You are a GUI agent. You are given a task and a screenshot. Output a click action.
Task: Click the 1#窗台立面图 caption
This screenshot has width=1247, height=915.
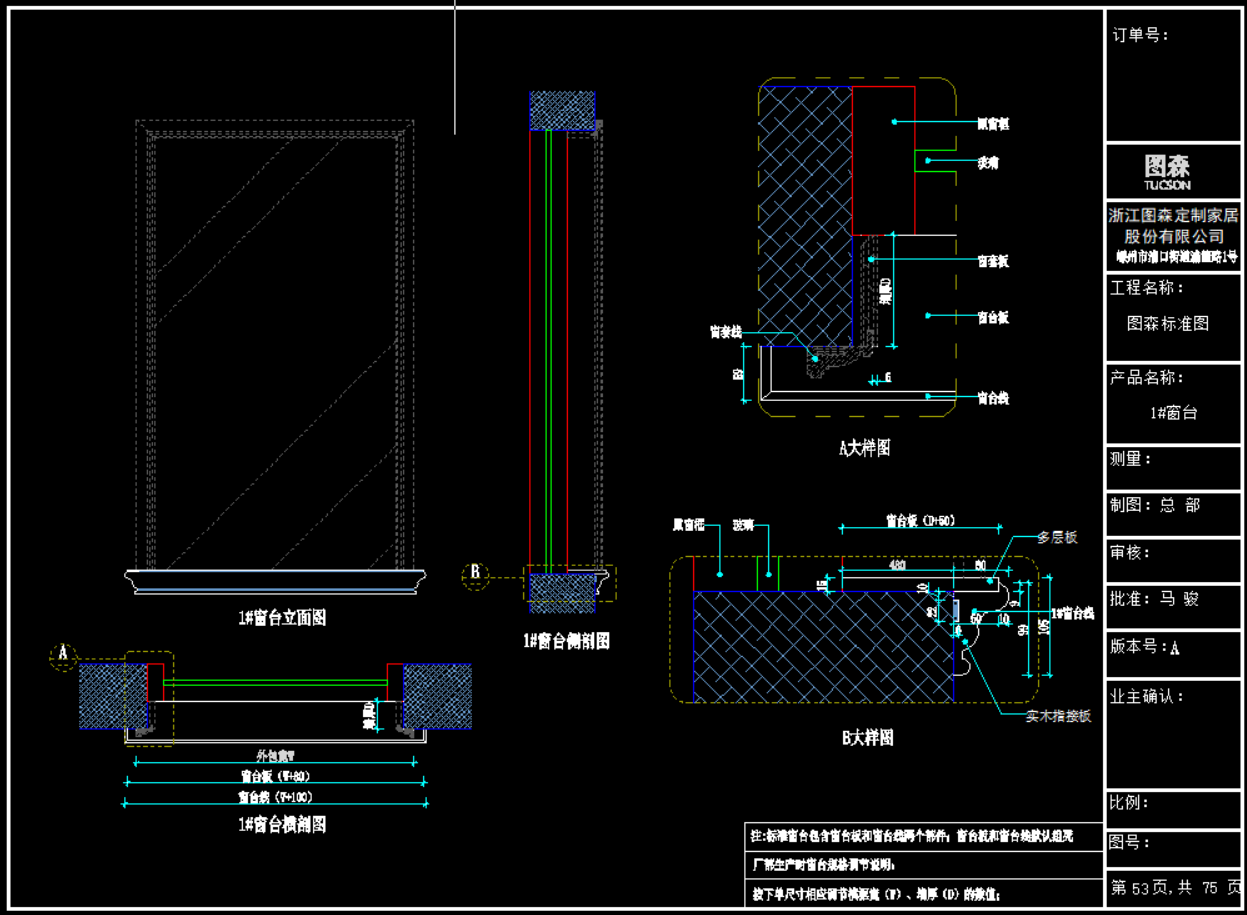281,618
